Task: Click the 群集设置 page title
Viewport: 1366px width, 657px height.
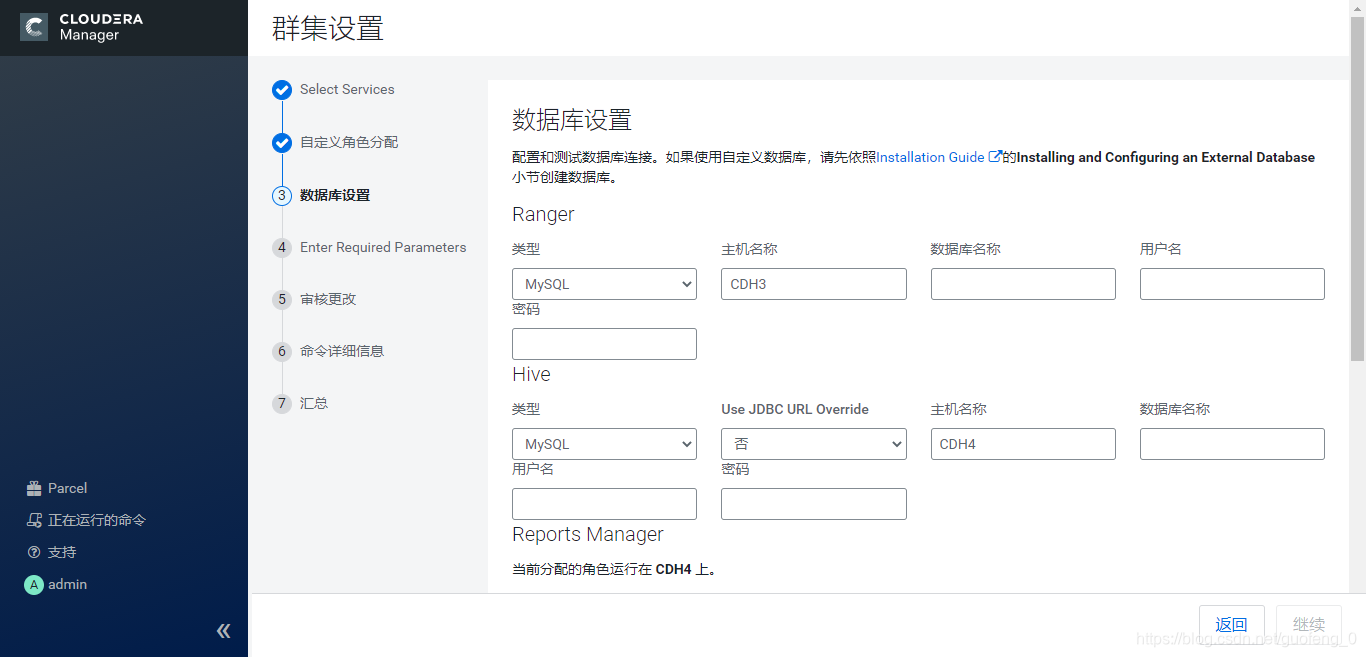Action: 328,28
